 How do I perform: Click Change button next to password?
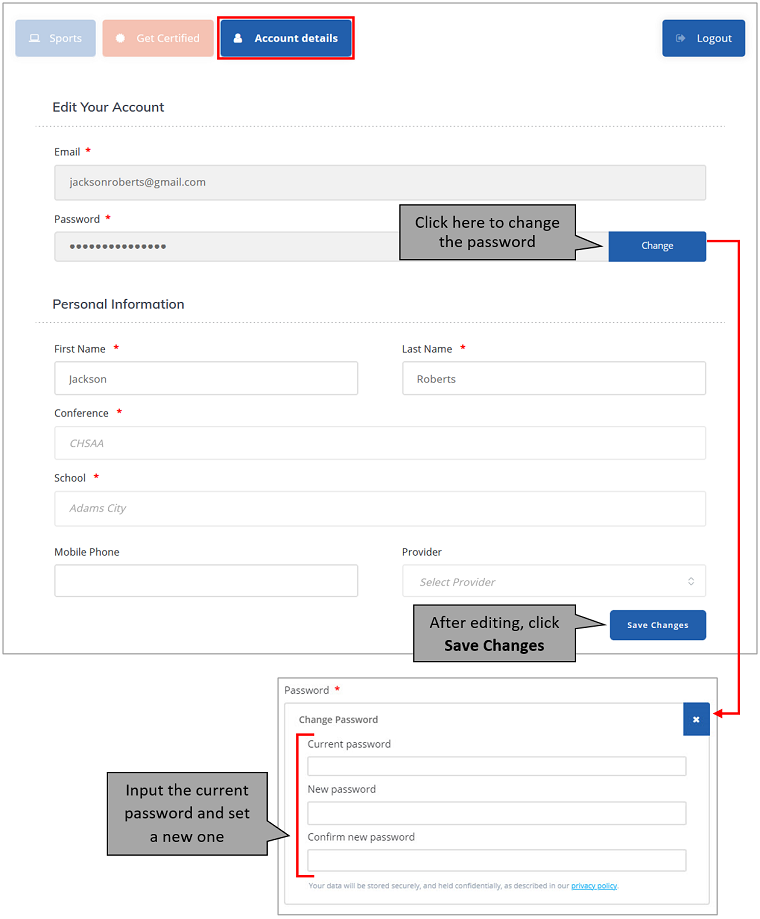[657, 246]
